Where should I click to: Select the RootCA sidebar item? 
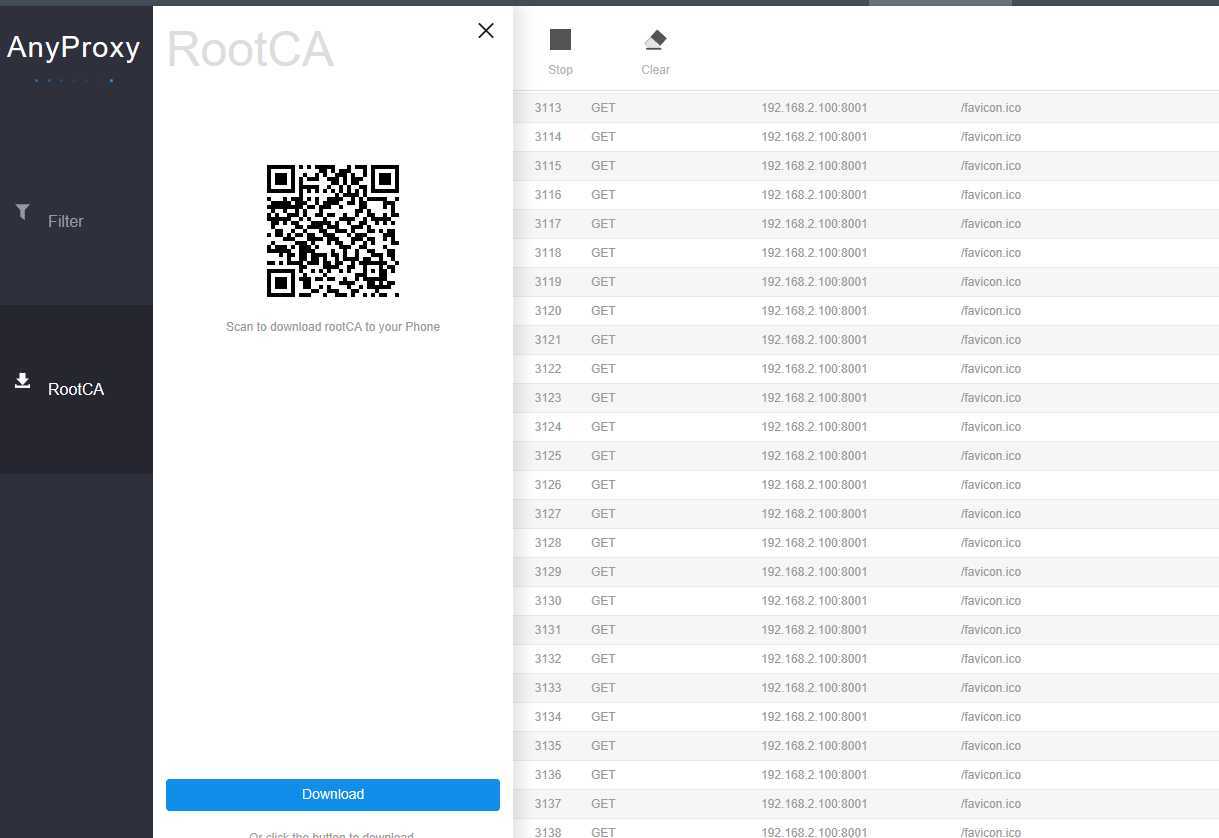77,389
